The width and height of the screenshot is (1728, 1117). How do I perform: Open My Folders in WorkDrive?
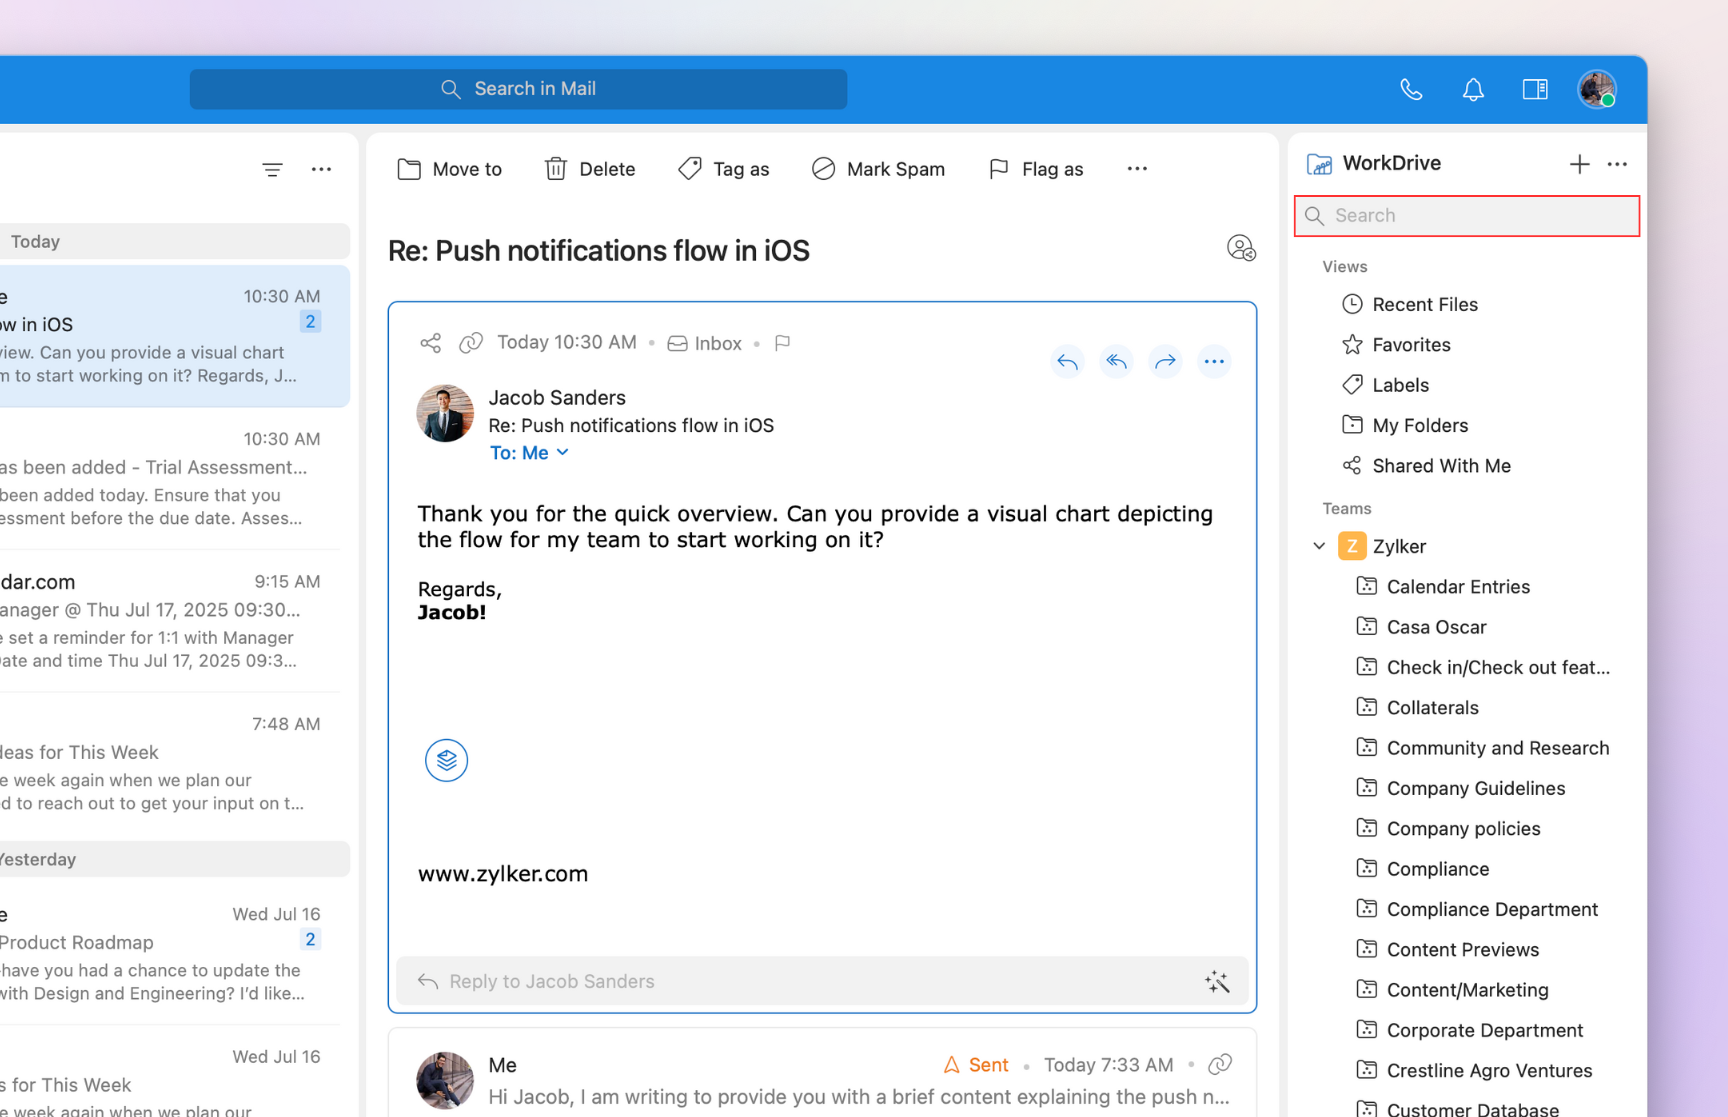click(x=1405, y=425)
